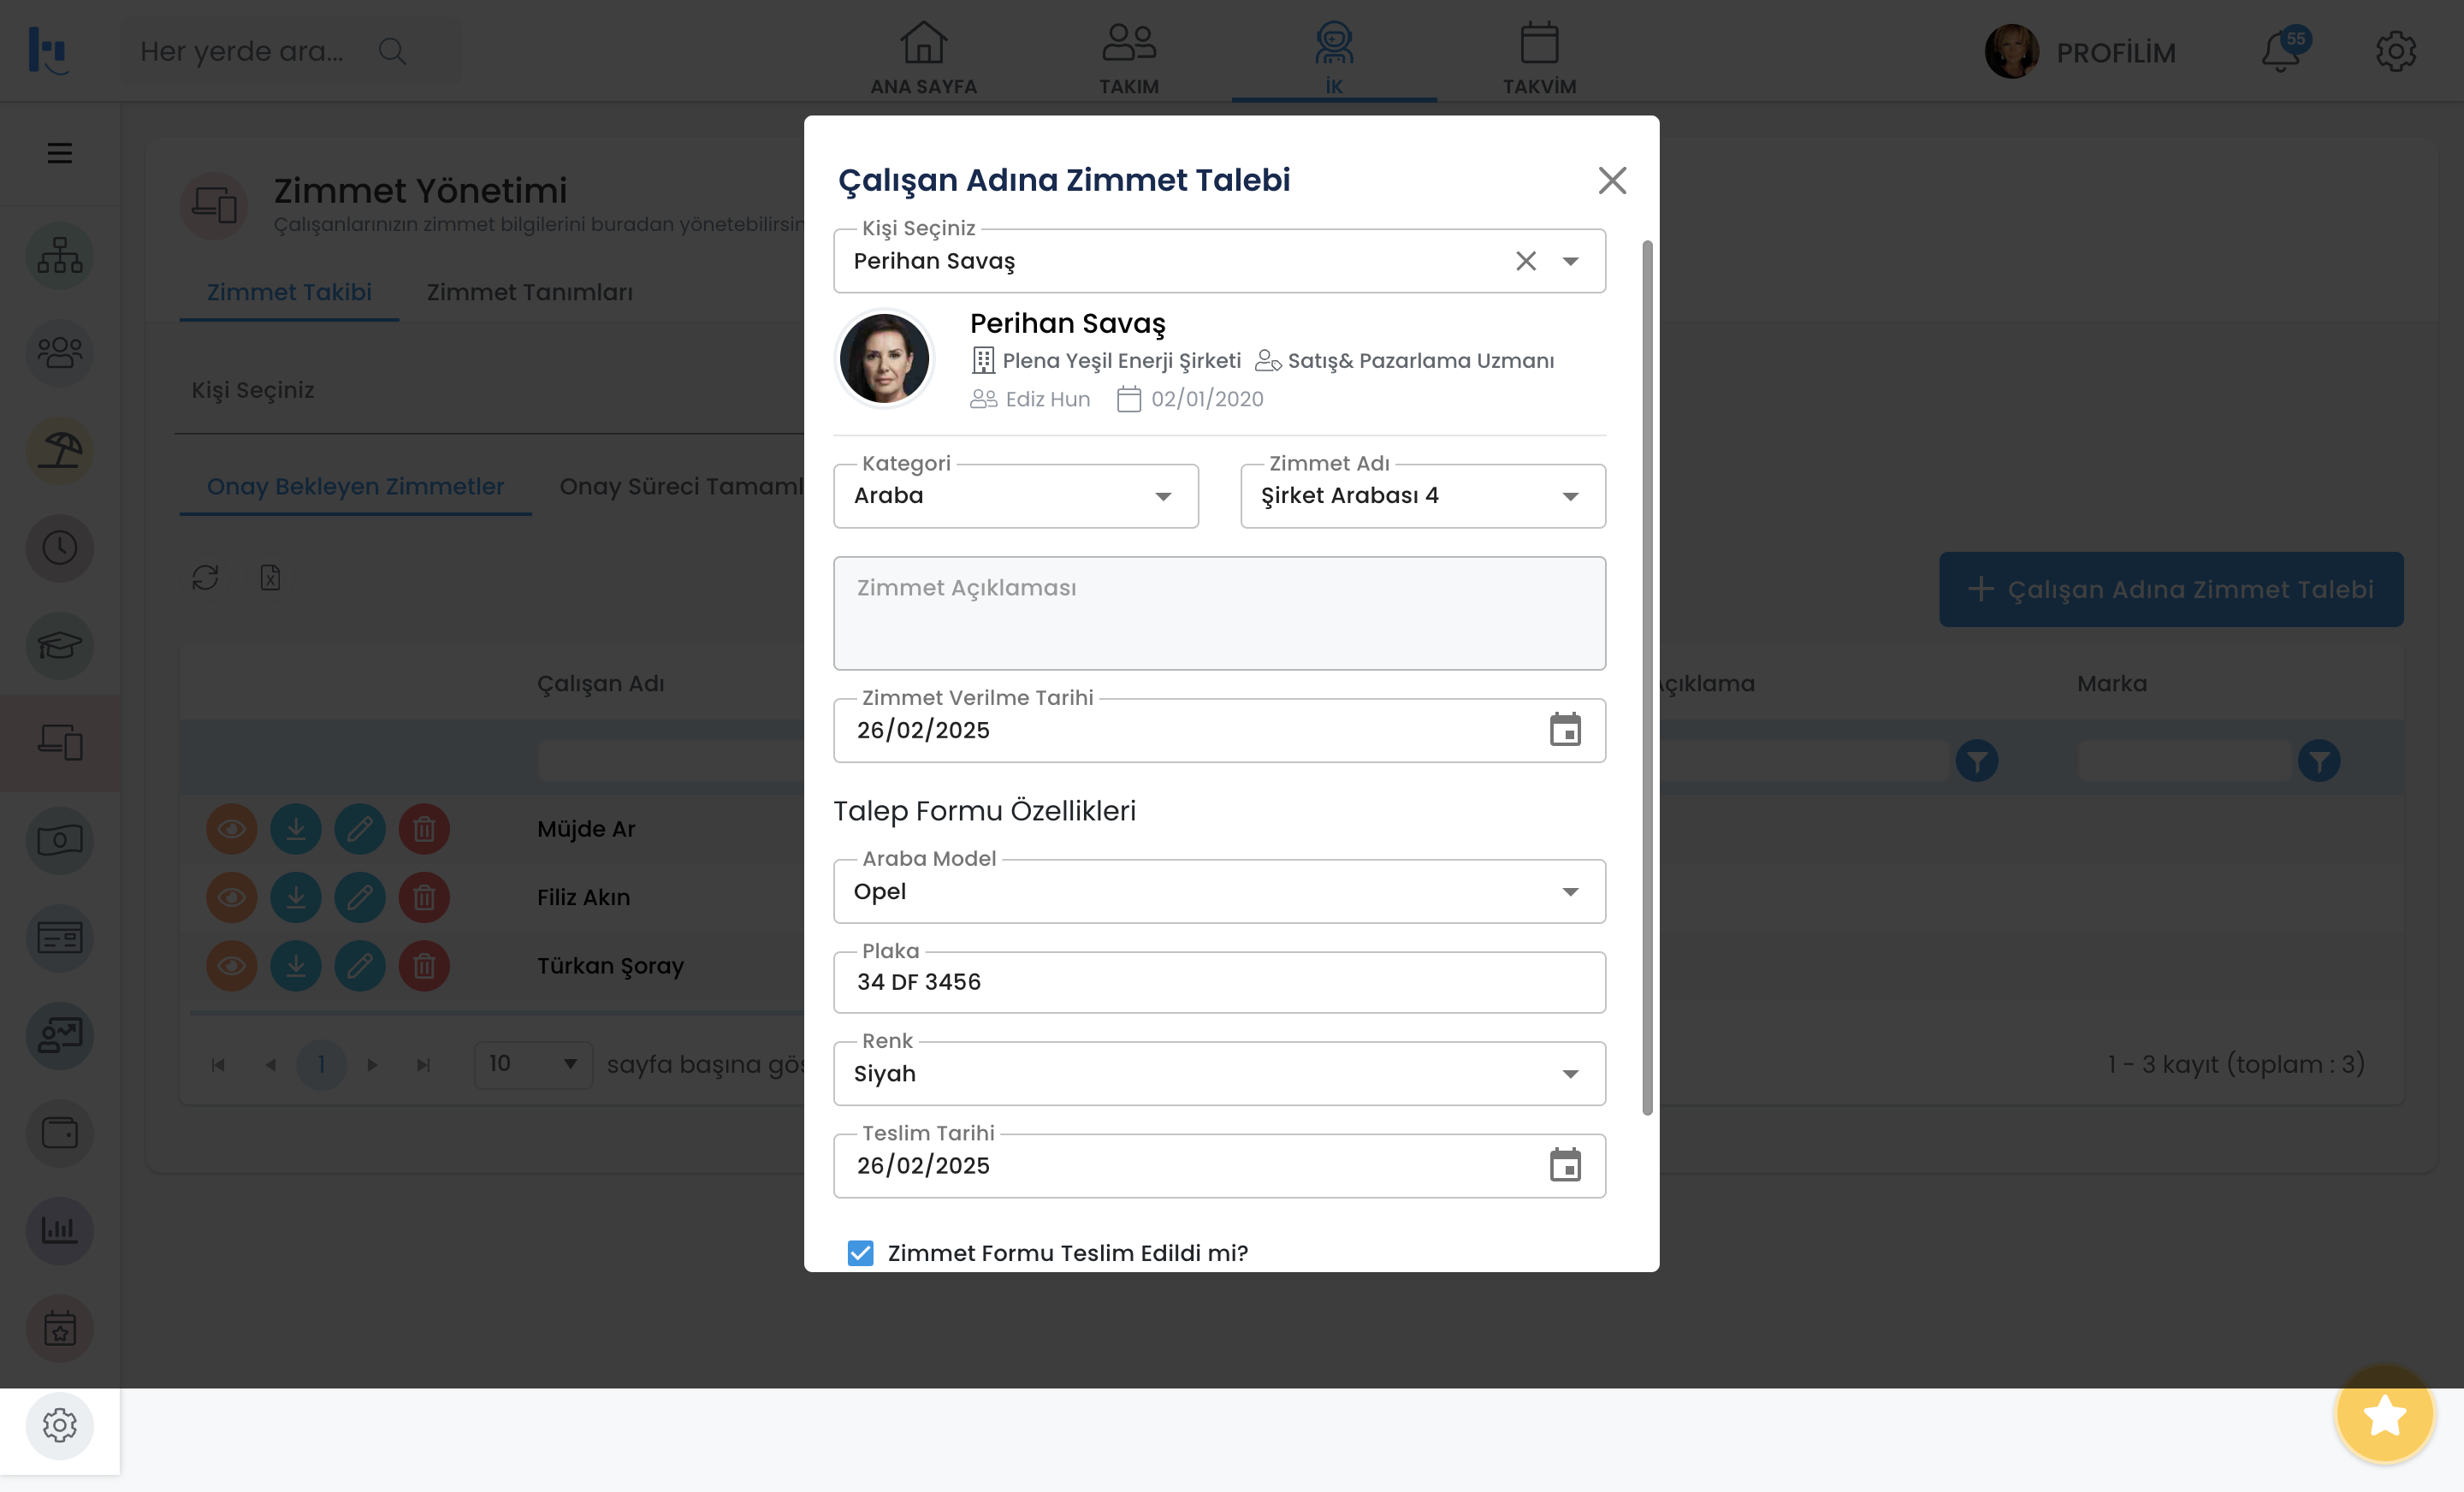Click the settings gear in the bottom-left sidebar
Viewport: 2464px width, 1492px height.
60,1425
